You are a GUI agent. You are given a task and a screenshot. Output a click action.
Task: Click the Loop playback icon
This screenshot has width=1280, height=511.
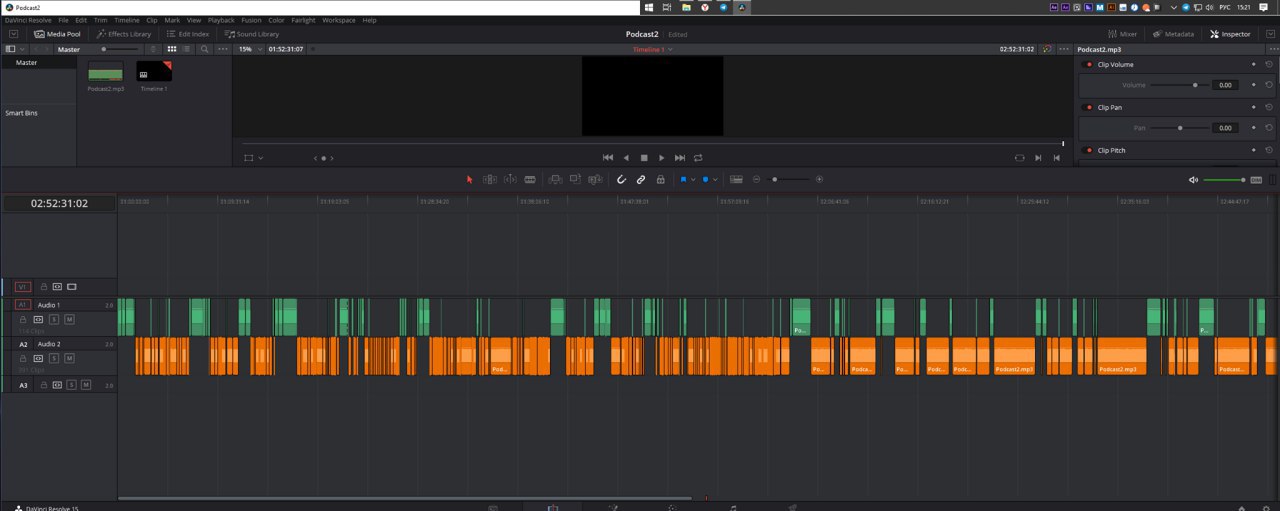pos(698,158)
